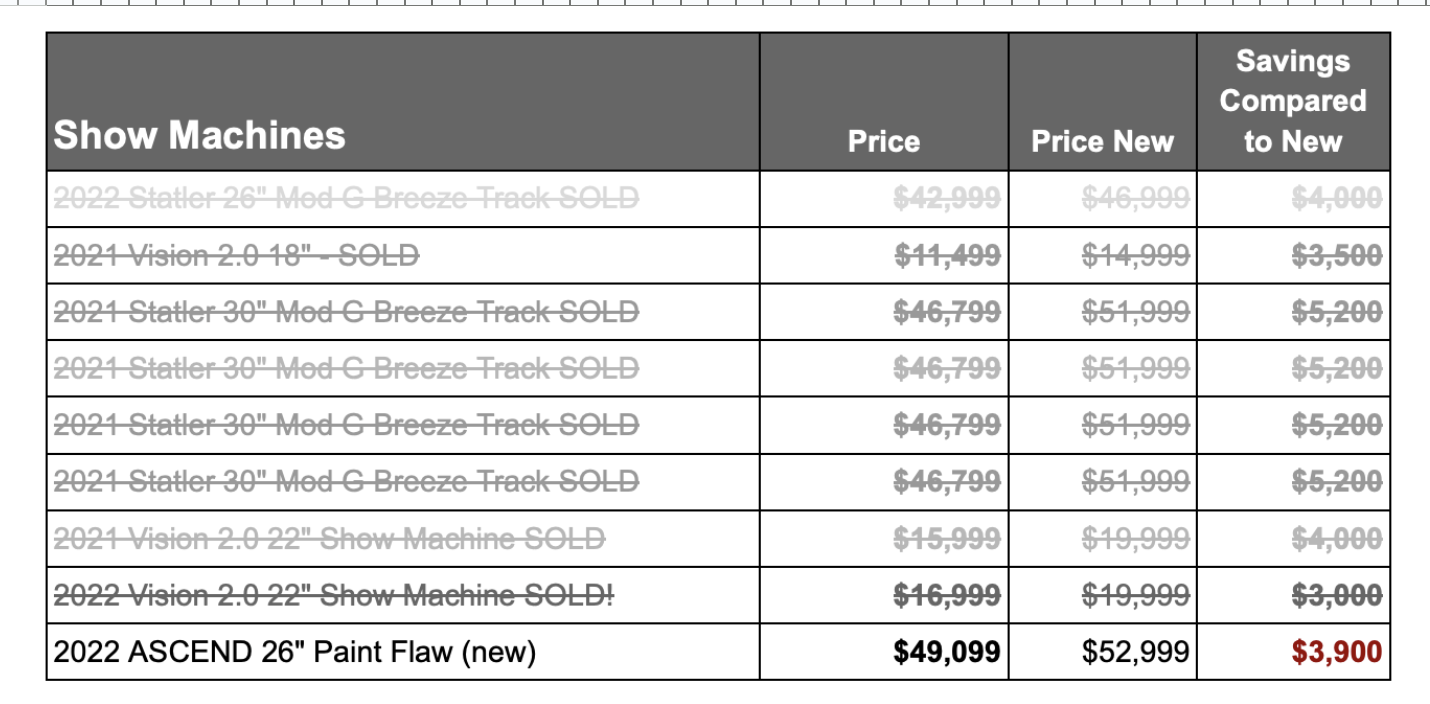Click the $52,999 Price New cell
Viewport: 1430px width, 704px height.
[1135, 653]
